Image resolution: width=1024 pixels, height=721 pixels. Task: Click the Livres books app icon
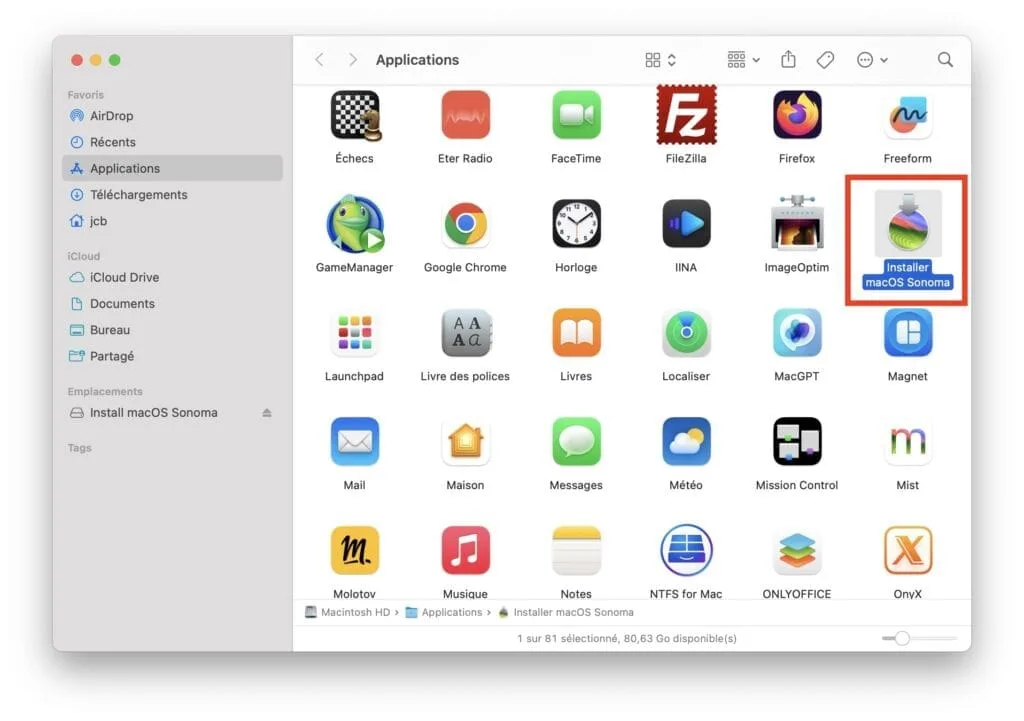[576, 333]
